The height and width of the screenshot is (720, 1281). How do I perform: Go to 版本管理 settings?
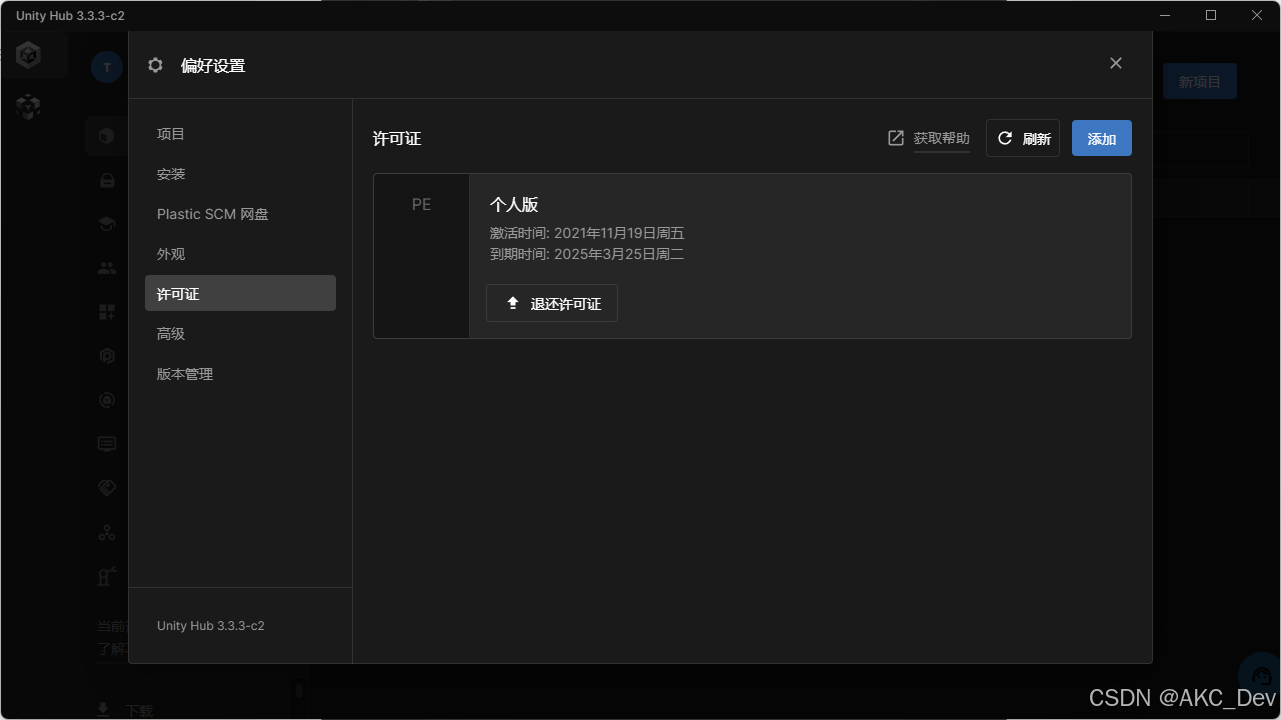(240, 374)
